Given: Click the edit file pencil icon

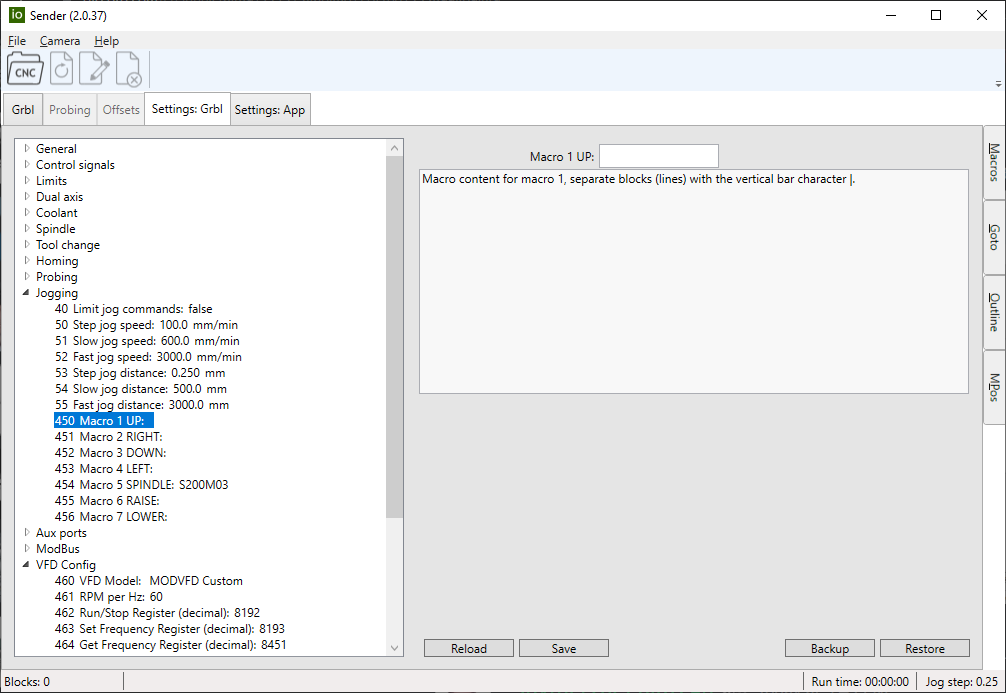Looking at the screenshot, I should (94, 69).
